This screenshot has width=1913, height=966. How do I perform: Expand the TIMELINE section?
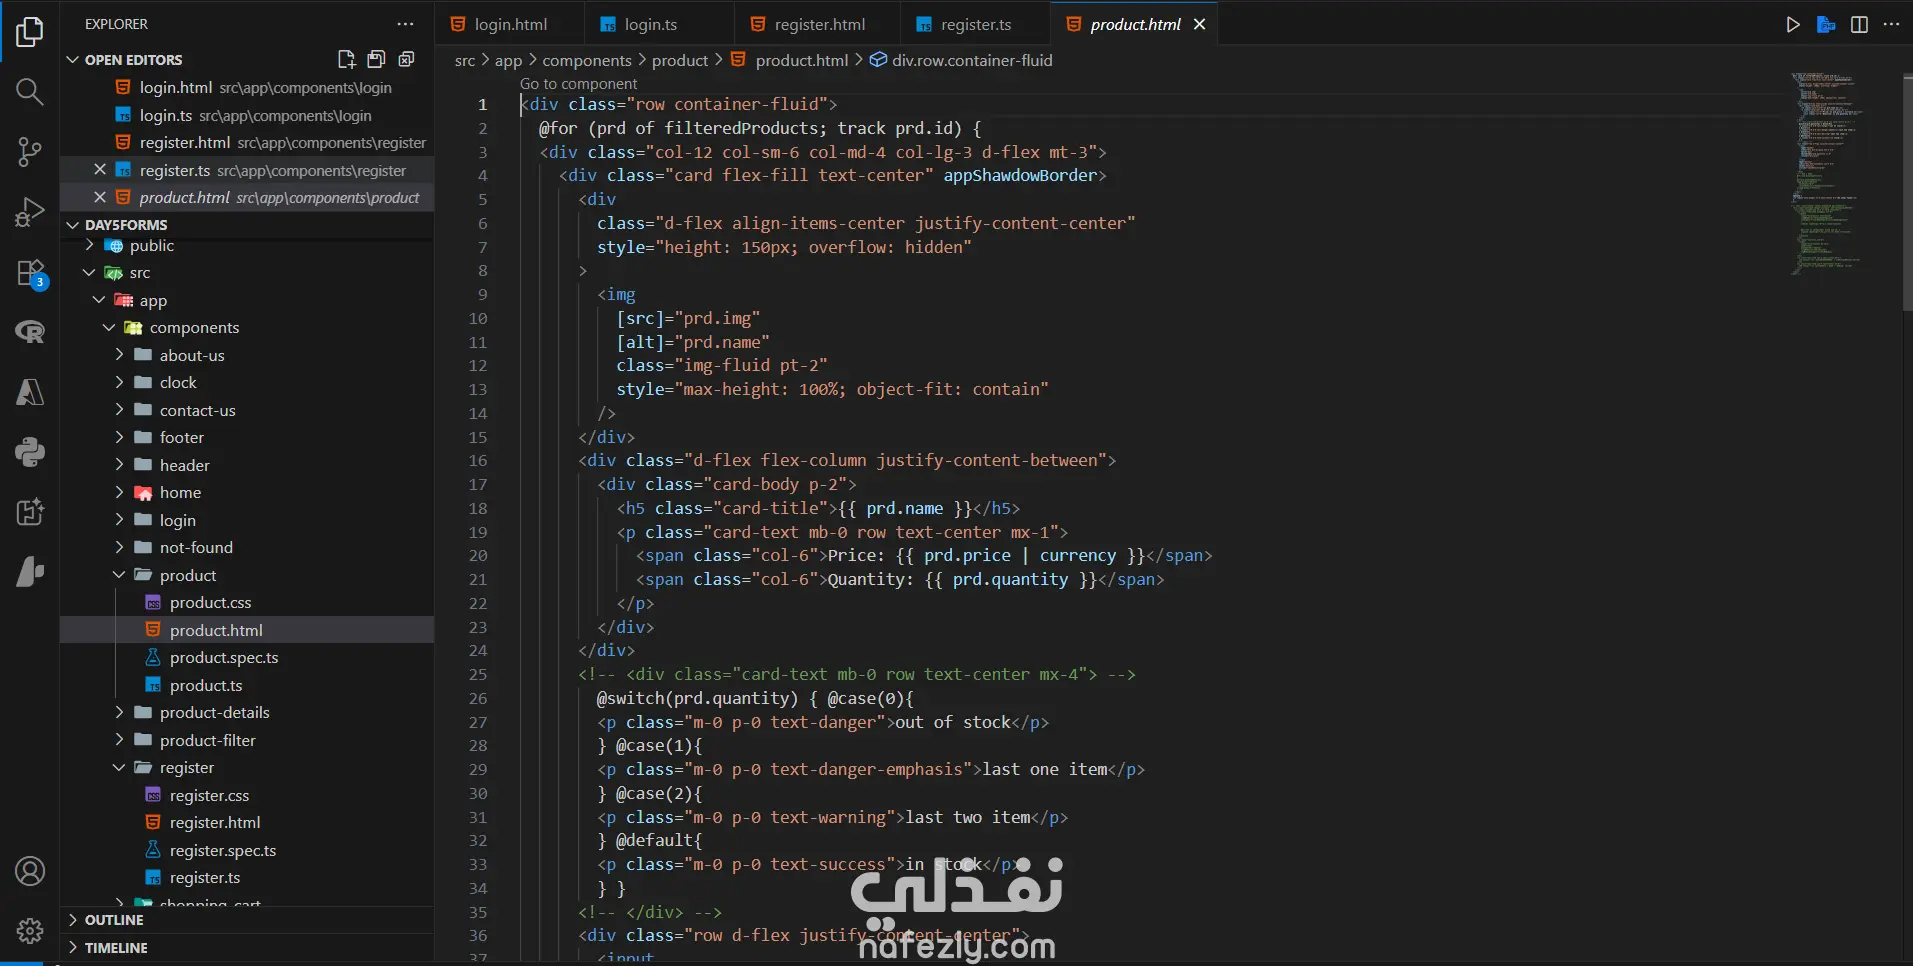coord(73,948)
